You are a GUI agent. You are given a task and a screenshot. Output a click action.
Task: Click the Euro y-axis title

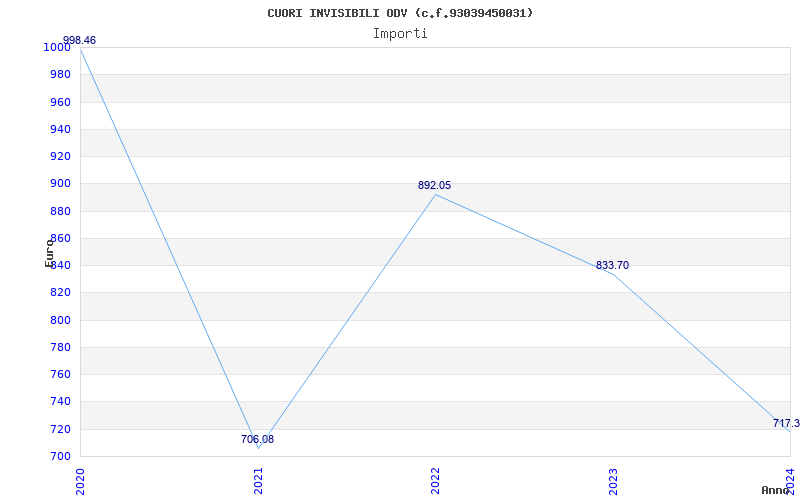(49, 253)
